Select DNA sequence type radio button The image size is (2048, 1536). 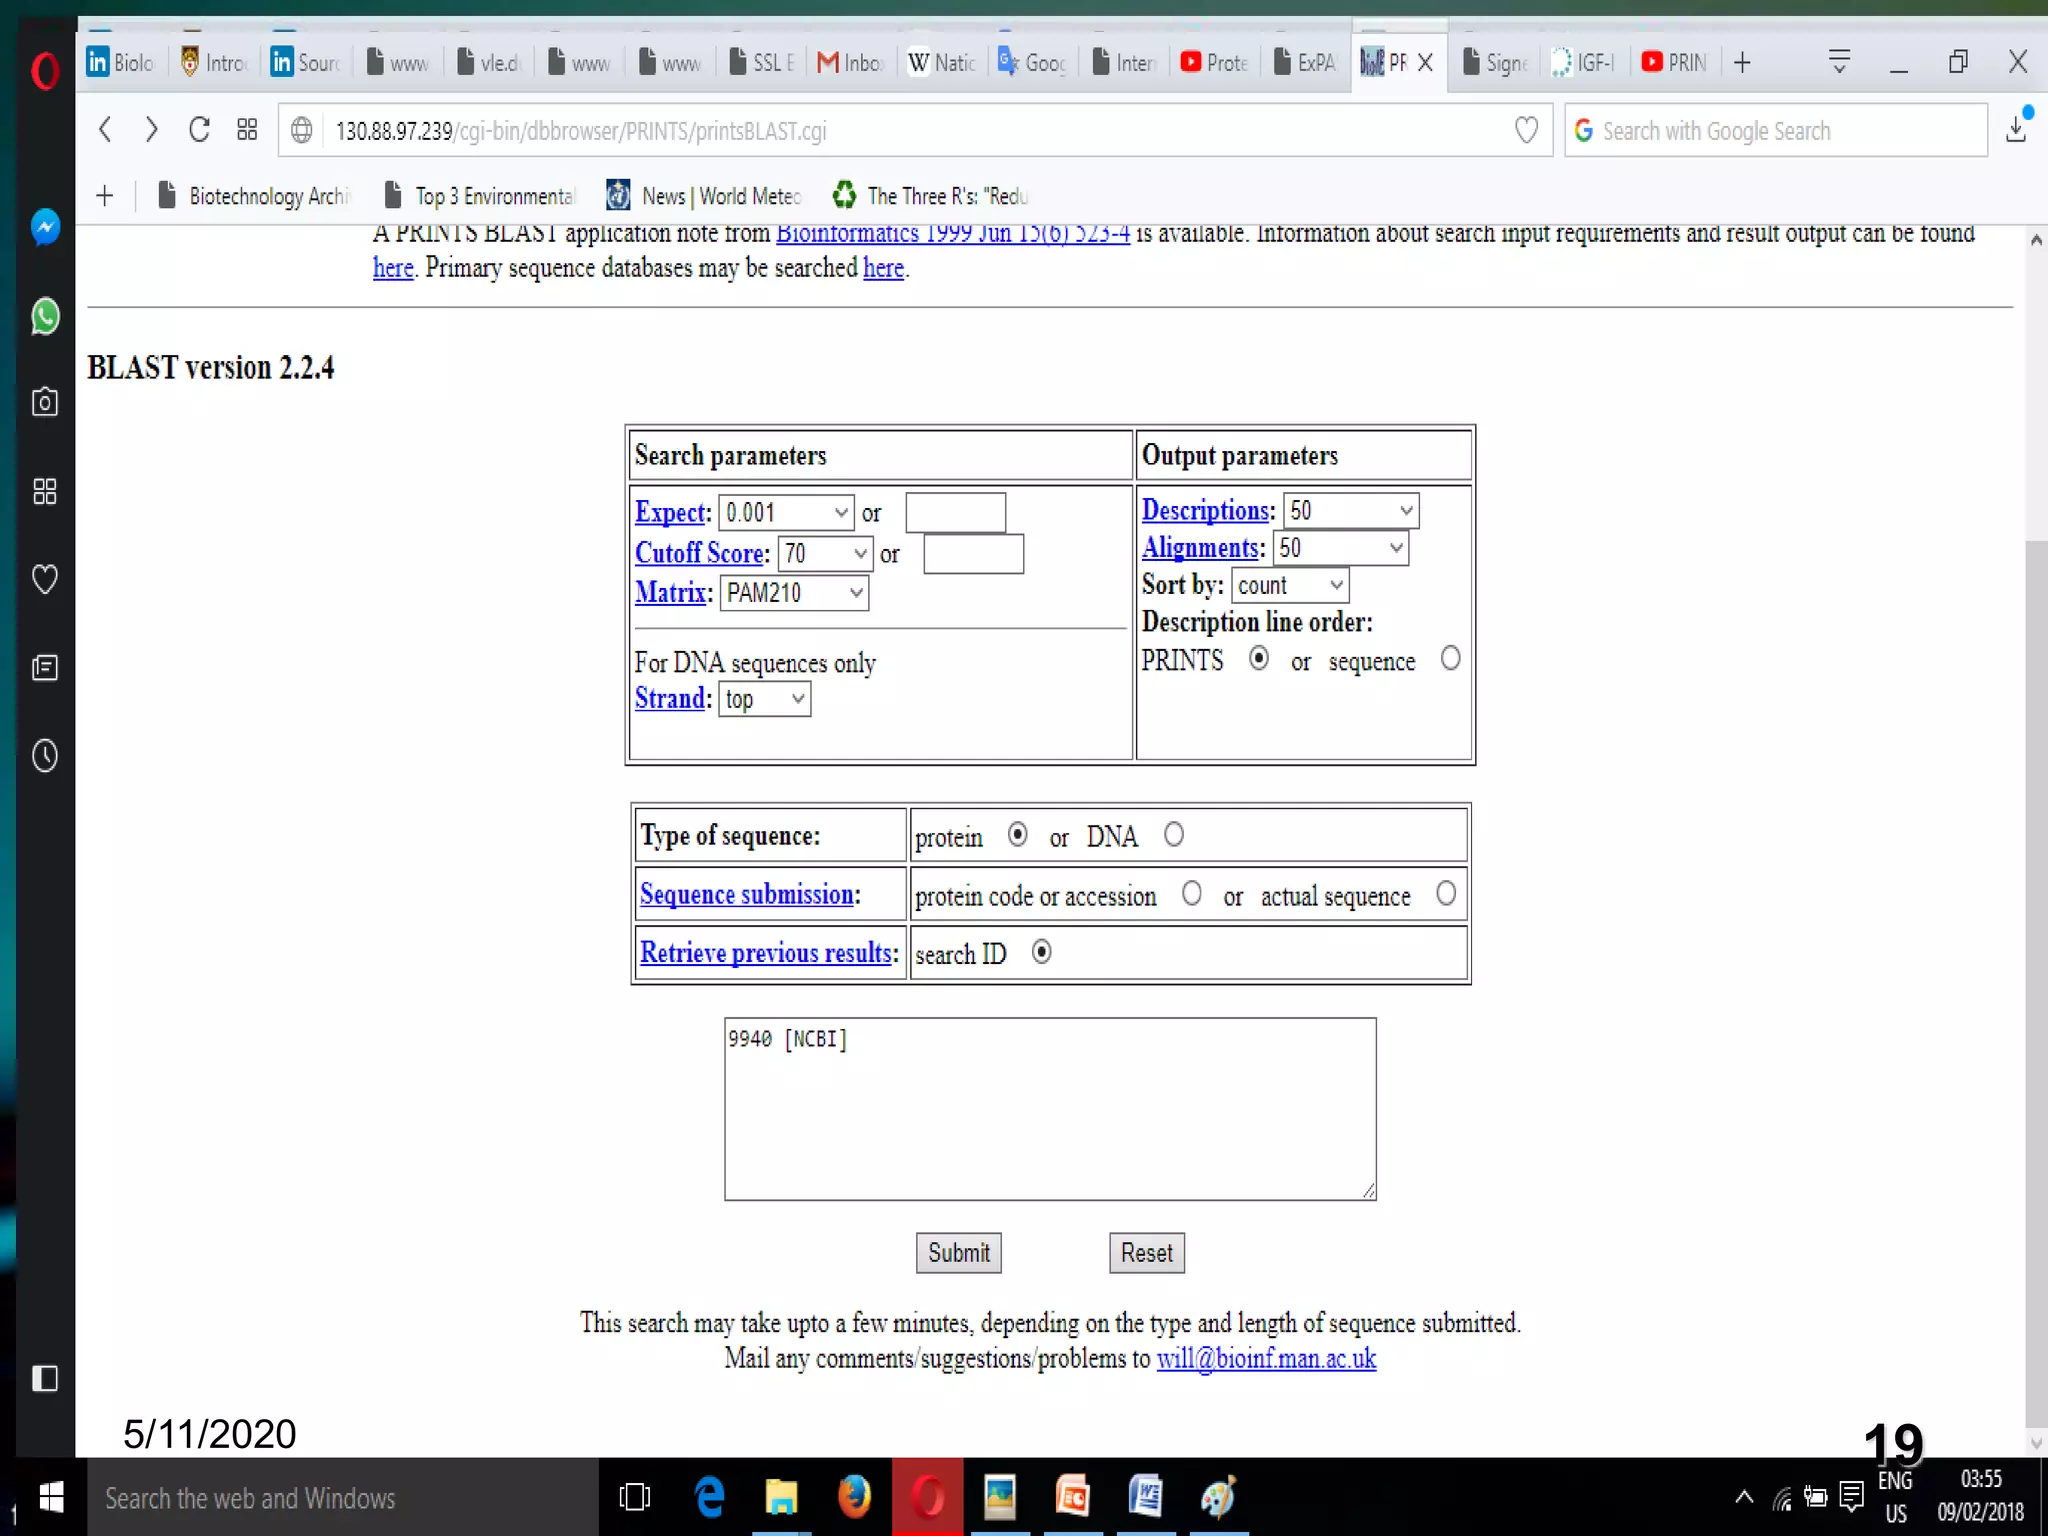(x=1174, y=834)
